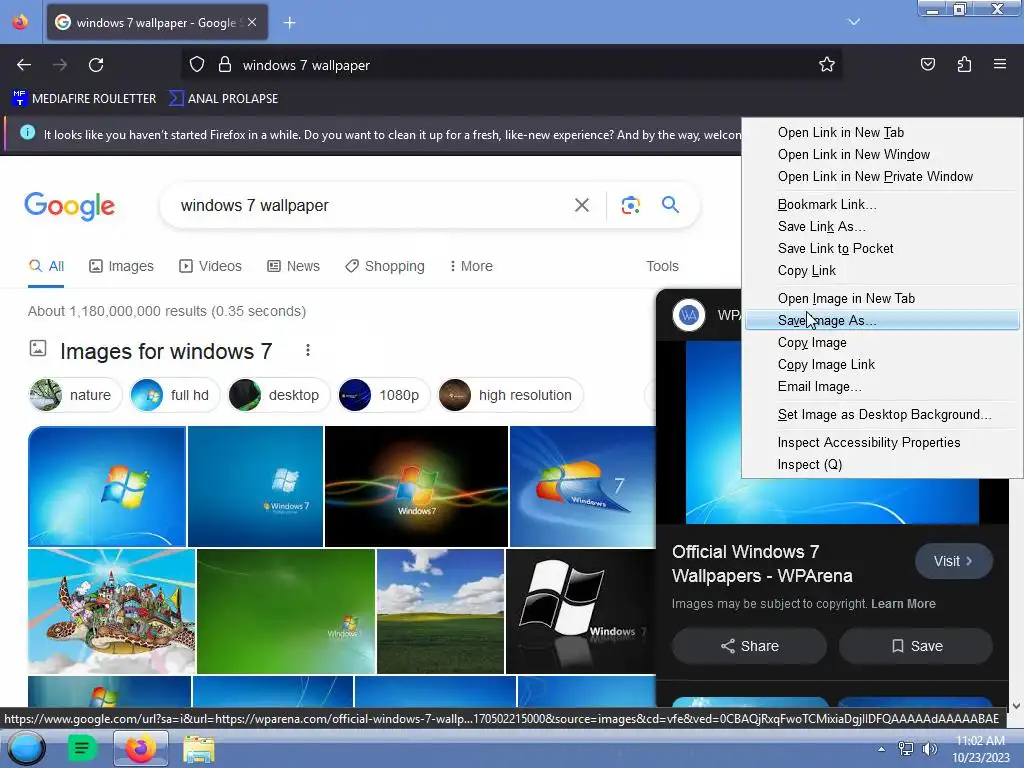
Task: Click the site lock padlock icon
Action: (225, 65)
